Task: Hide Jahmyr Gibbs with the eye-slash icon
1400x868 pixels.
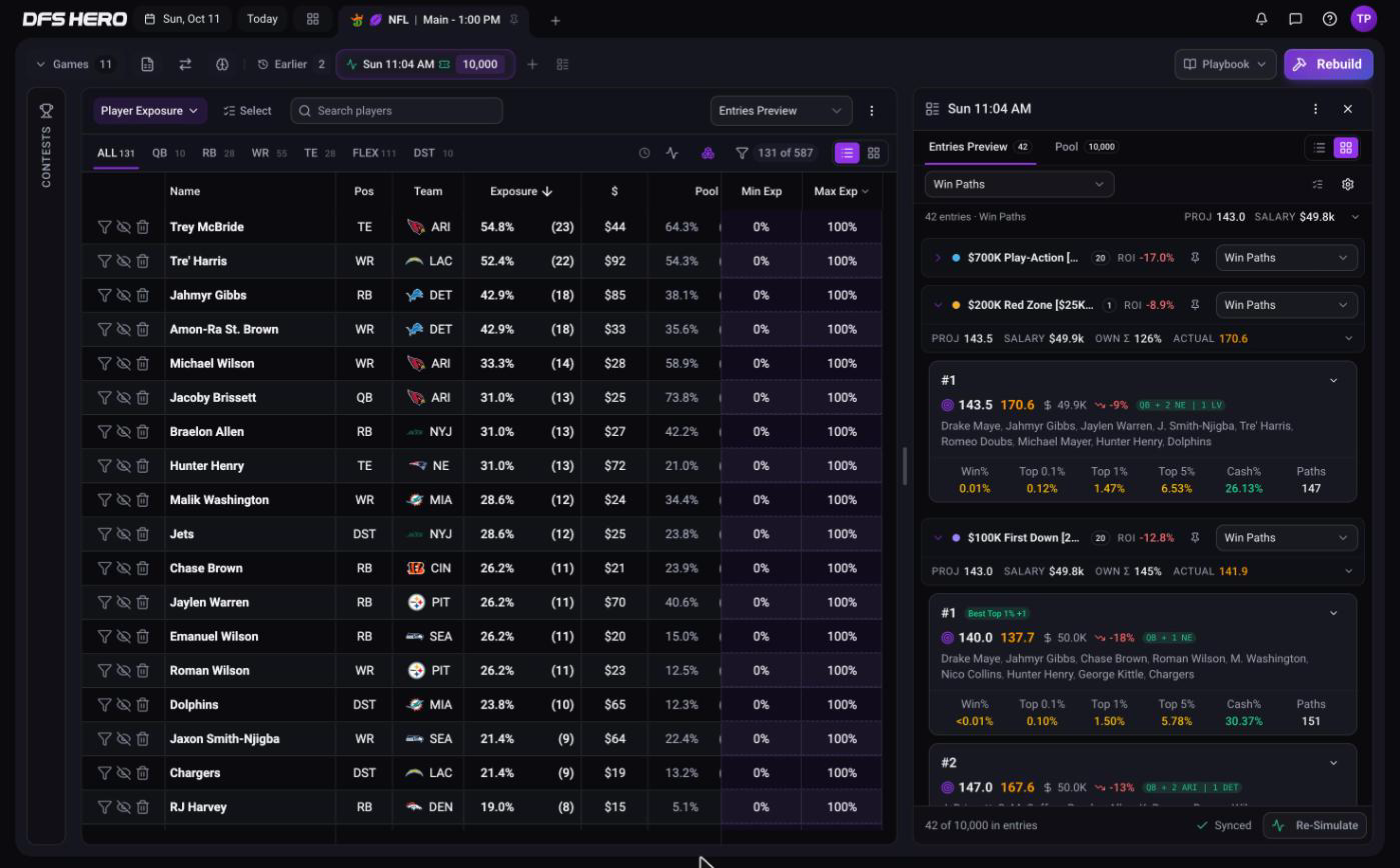Action: [123, 295]
